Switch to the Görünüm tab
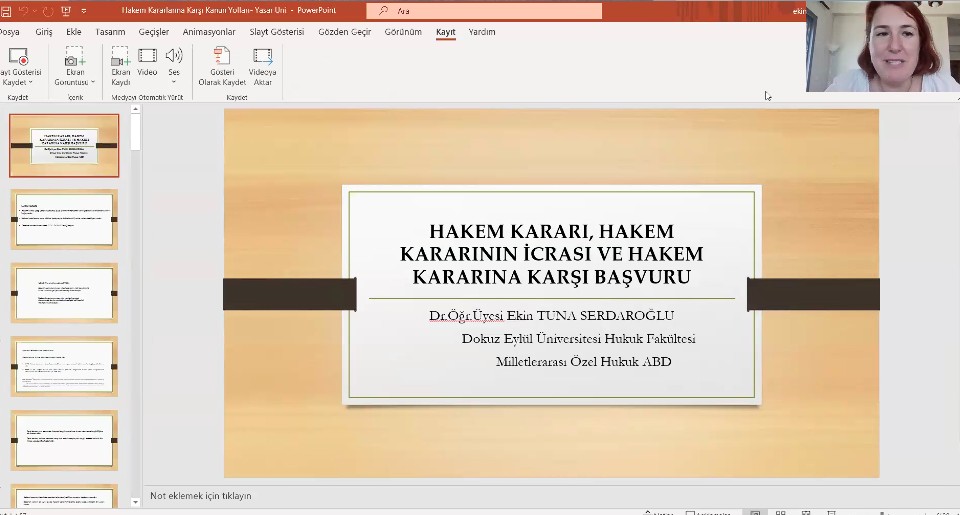This screenshot has width=960, height=515. (403, 32)
